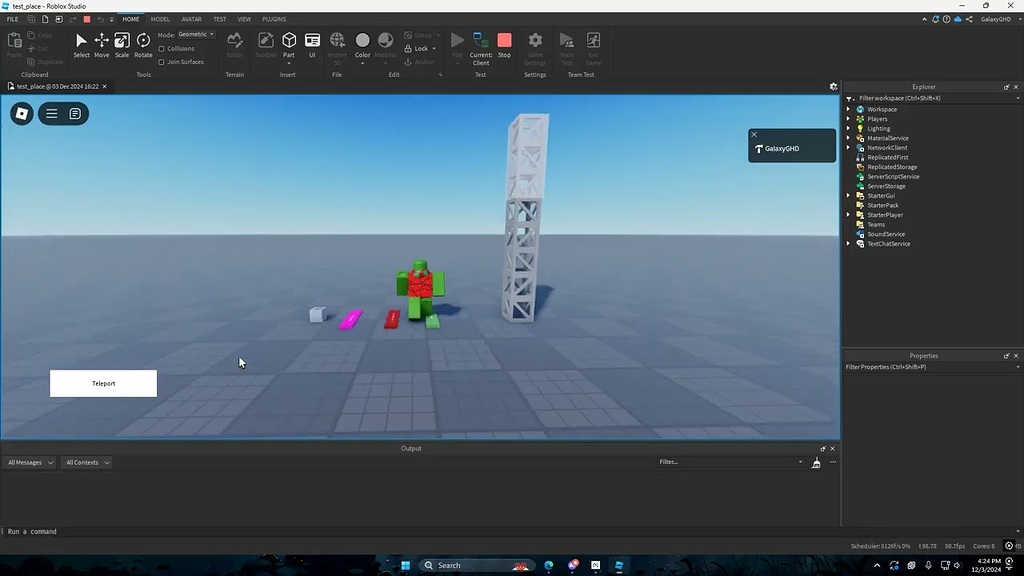Stop the playtest session
The image size is (1024, 576).
[x=504, y=40]
